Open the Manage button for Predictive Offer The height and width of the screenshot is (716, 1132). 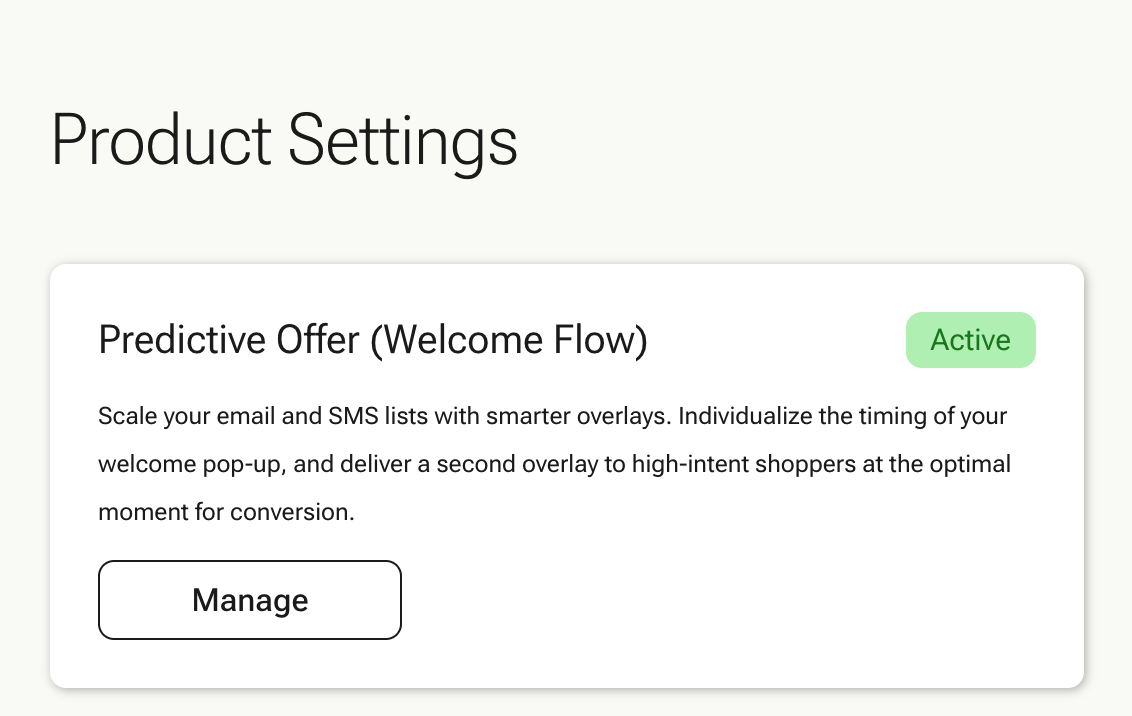click(x=250, y=600)
